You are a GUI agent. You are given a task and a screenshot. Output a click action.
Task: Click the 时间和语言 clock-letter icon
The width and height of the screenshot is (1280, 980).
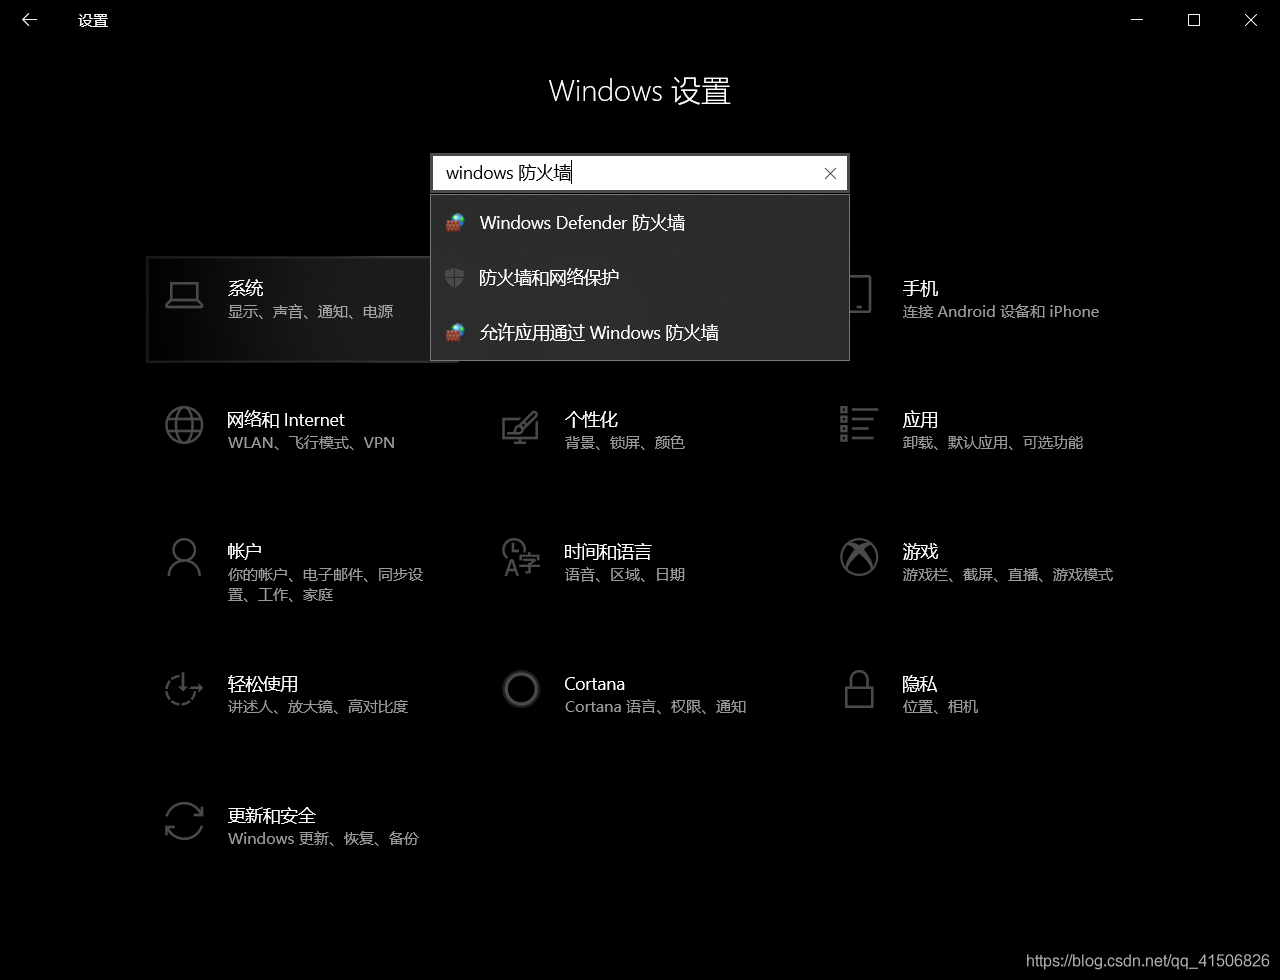point(521,557)
